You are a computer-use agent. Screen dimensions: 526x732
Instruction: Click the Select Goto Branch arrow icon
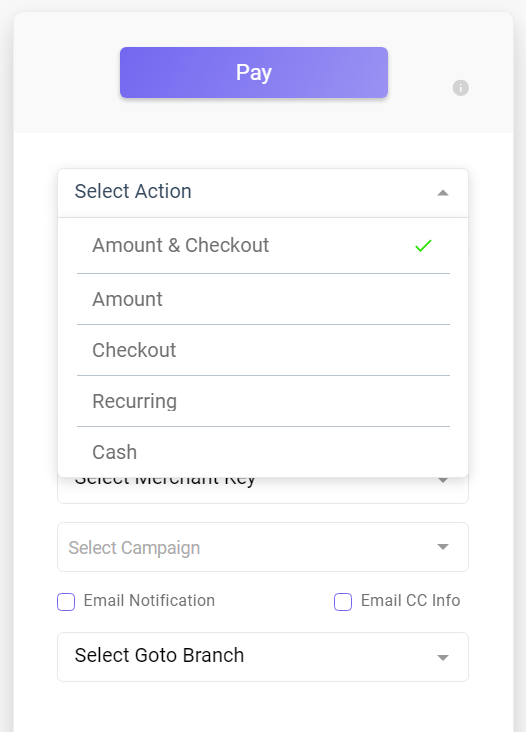442,657
